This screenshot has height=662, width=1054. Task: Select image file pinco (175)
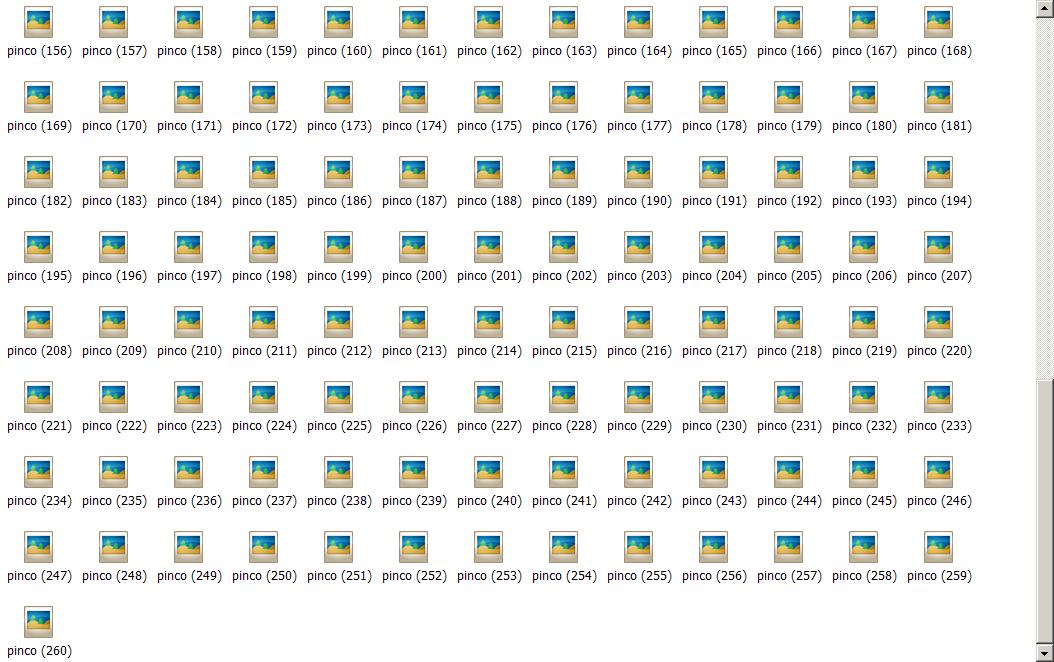tap(488, 97)
